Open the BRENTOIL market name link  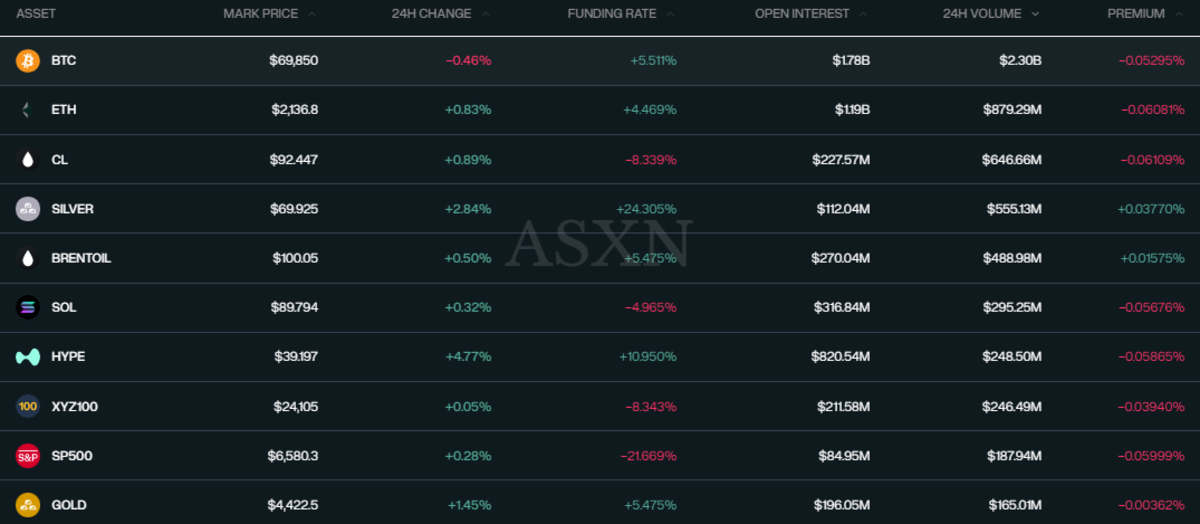pyautogui.click(x=81, y=258)
